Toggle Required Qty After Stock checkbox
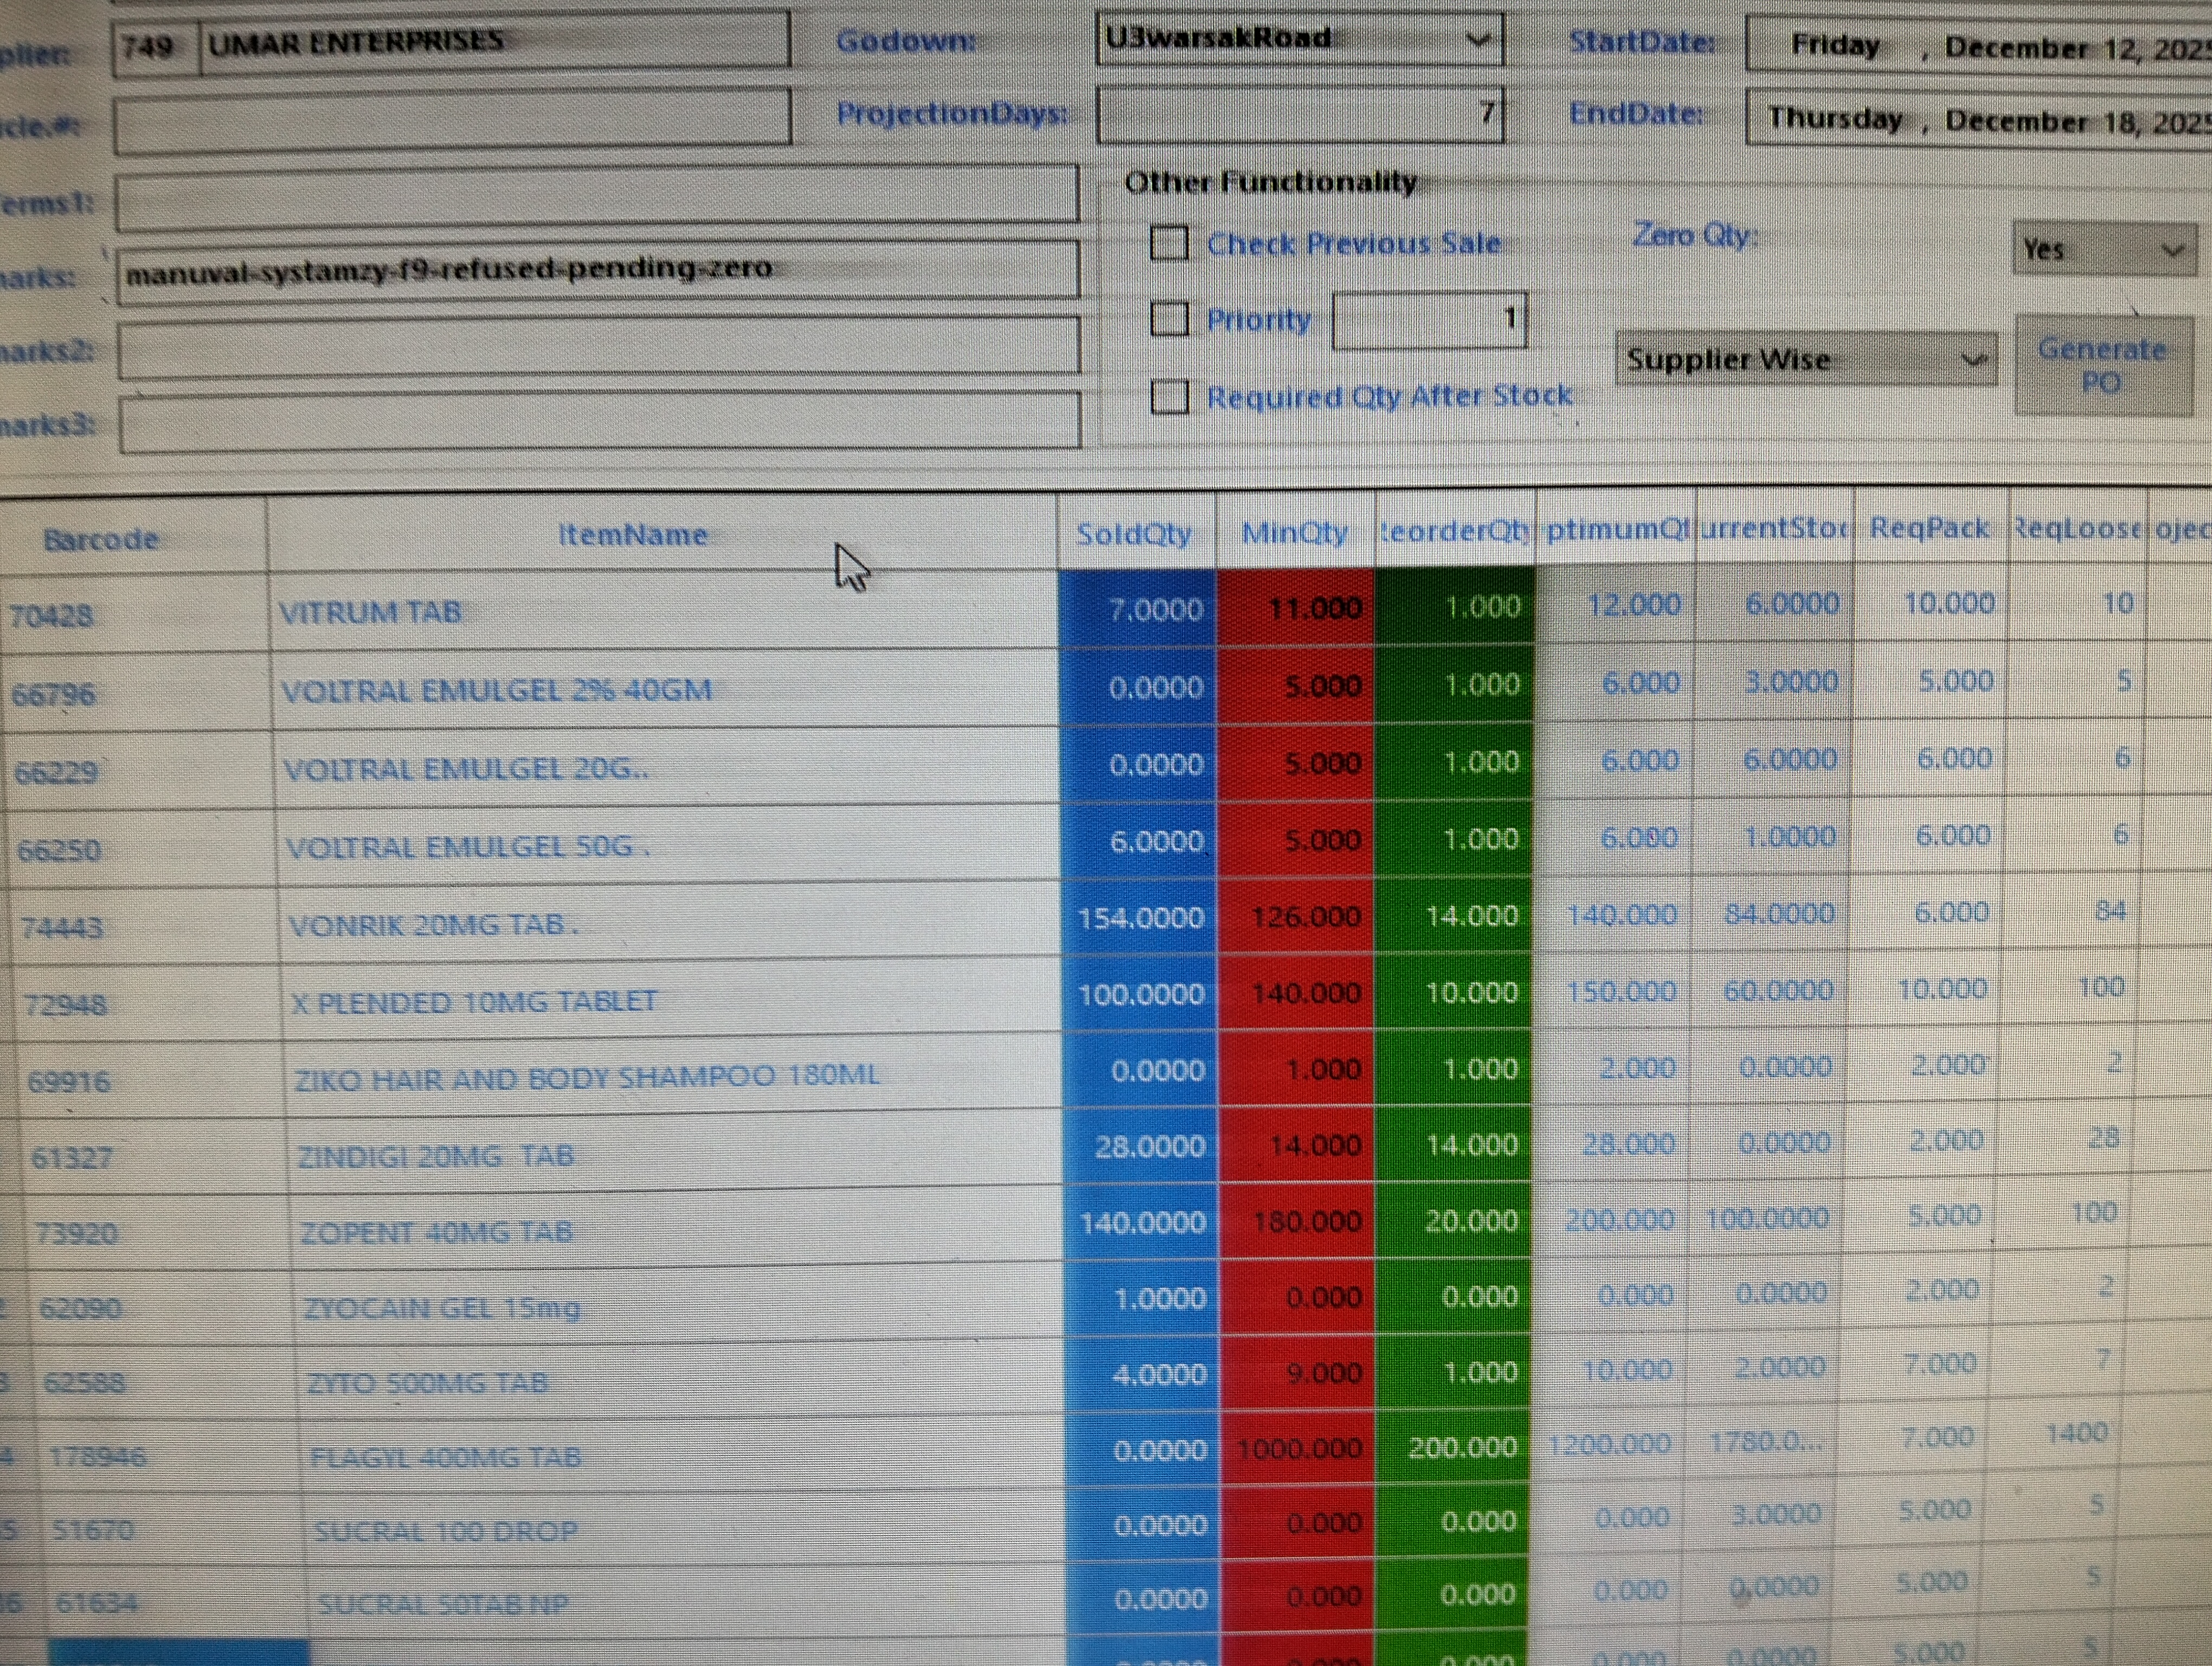This screenshot has height=1666, width=2212. [x=1169, y=397]
